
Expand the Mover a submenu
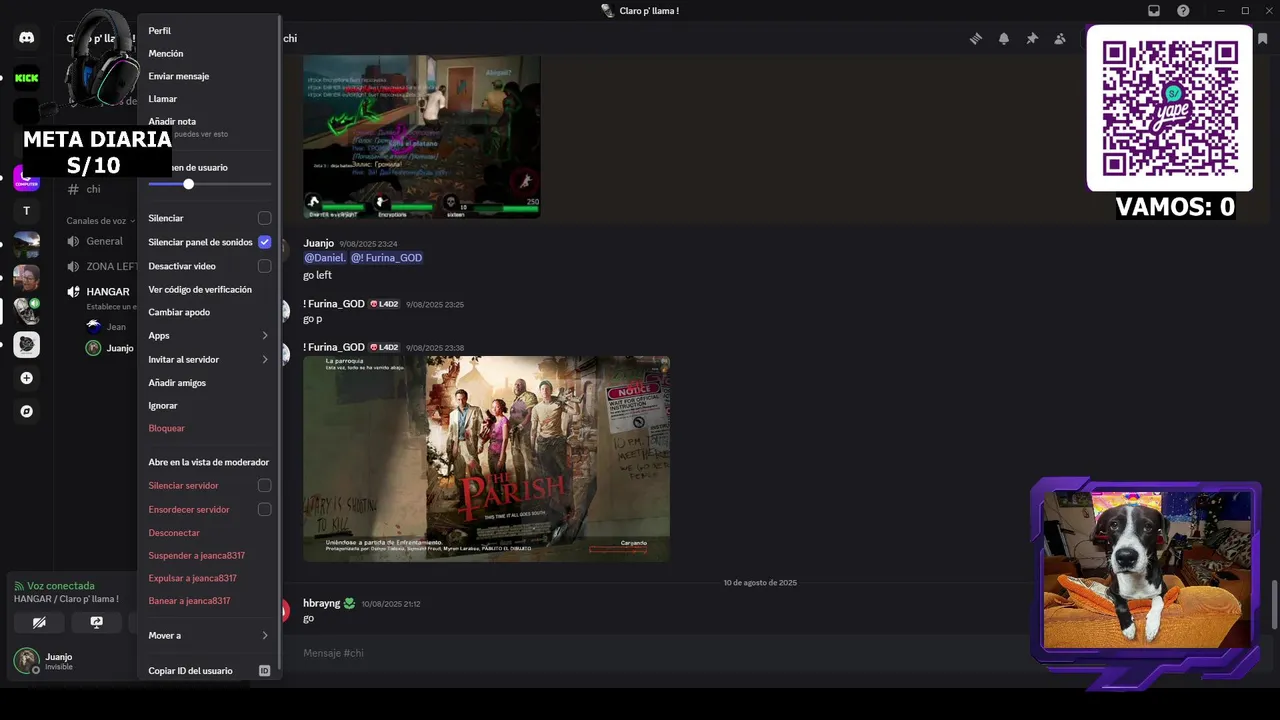[x=208, y=635]
